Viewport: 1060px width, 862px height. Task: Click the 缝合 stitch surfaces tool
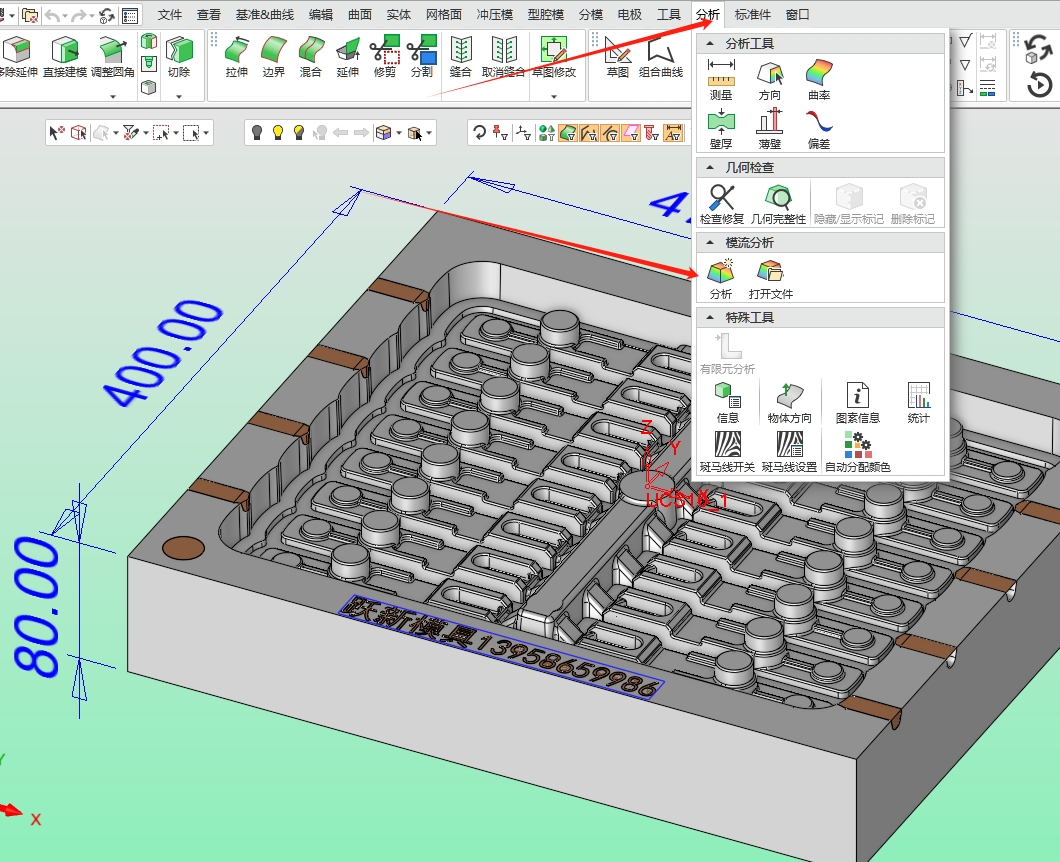pyautogui.click(x=460, y=57)
